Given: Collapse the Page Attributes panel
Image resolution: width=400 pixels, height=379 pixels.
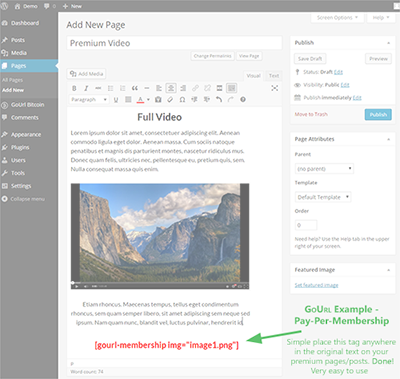Looking at the screenshot, I should pyautogui.click(x=388, y=139).
